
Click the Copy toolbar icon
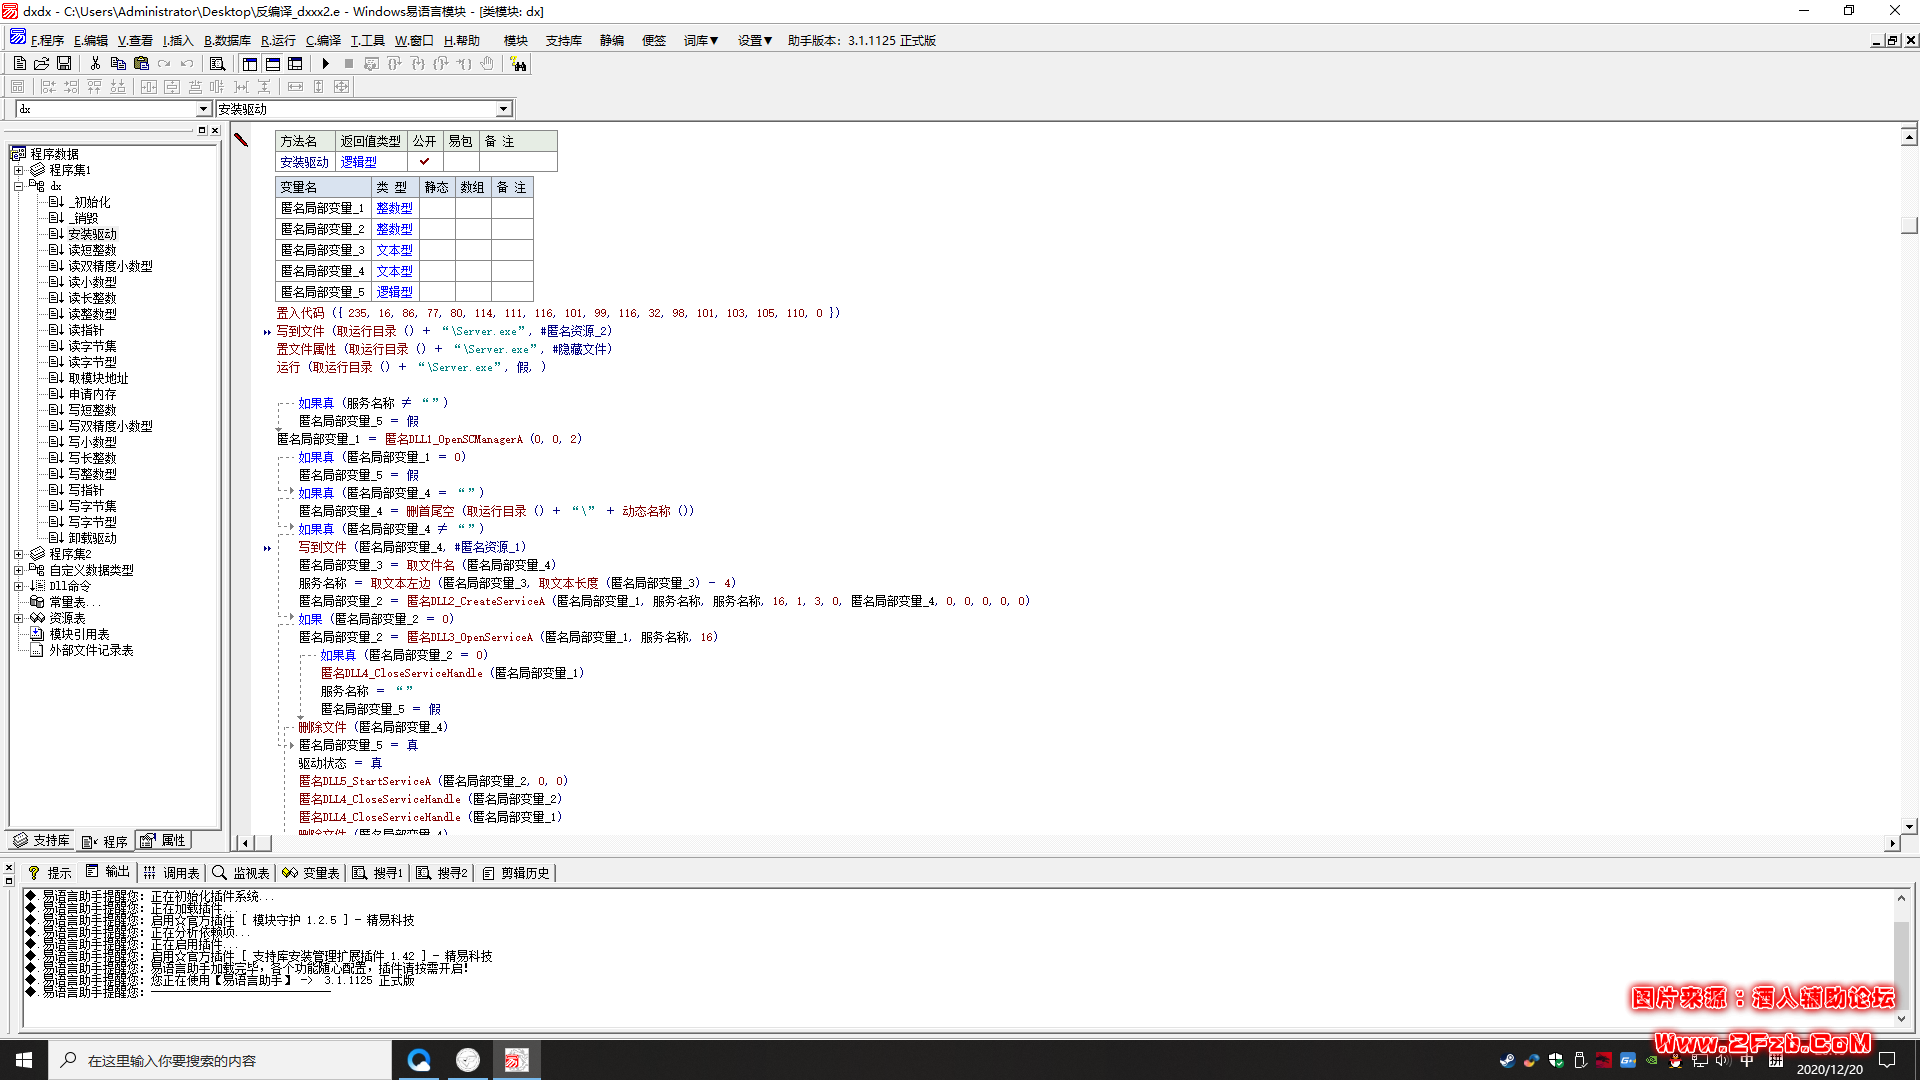click(118, 63)
